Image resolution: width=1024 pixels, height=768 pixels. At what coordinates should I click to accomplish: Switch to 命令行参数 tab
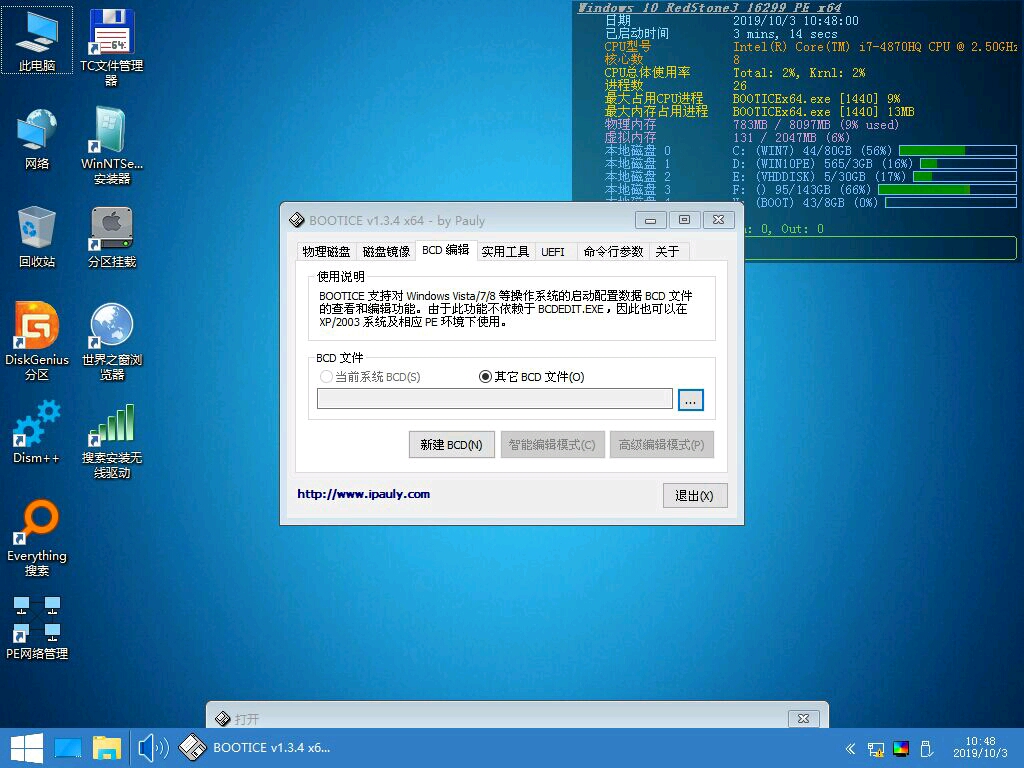coord(613,251)
